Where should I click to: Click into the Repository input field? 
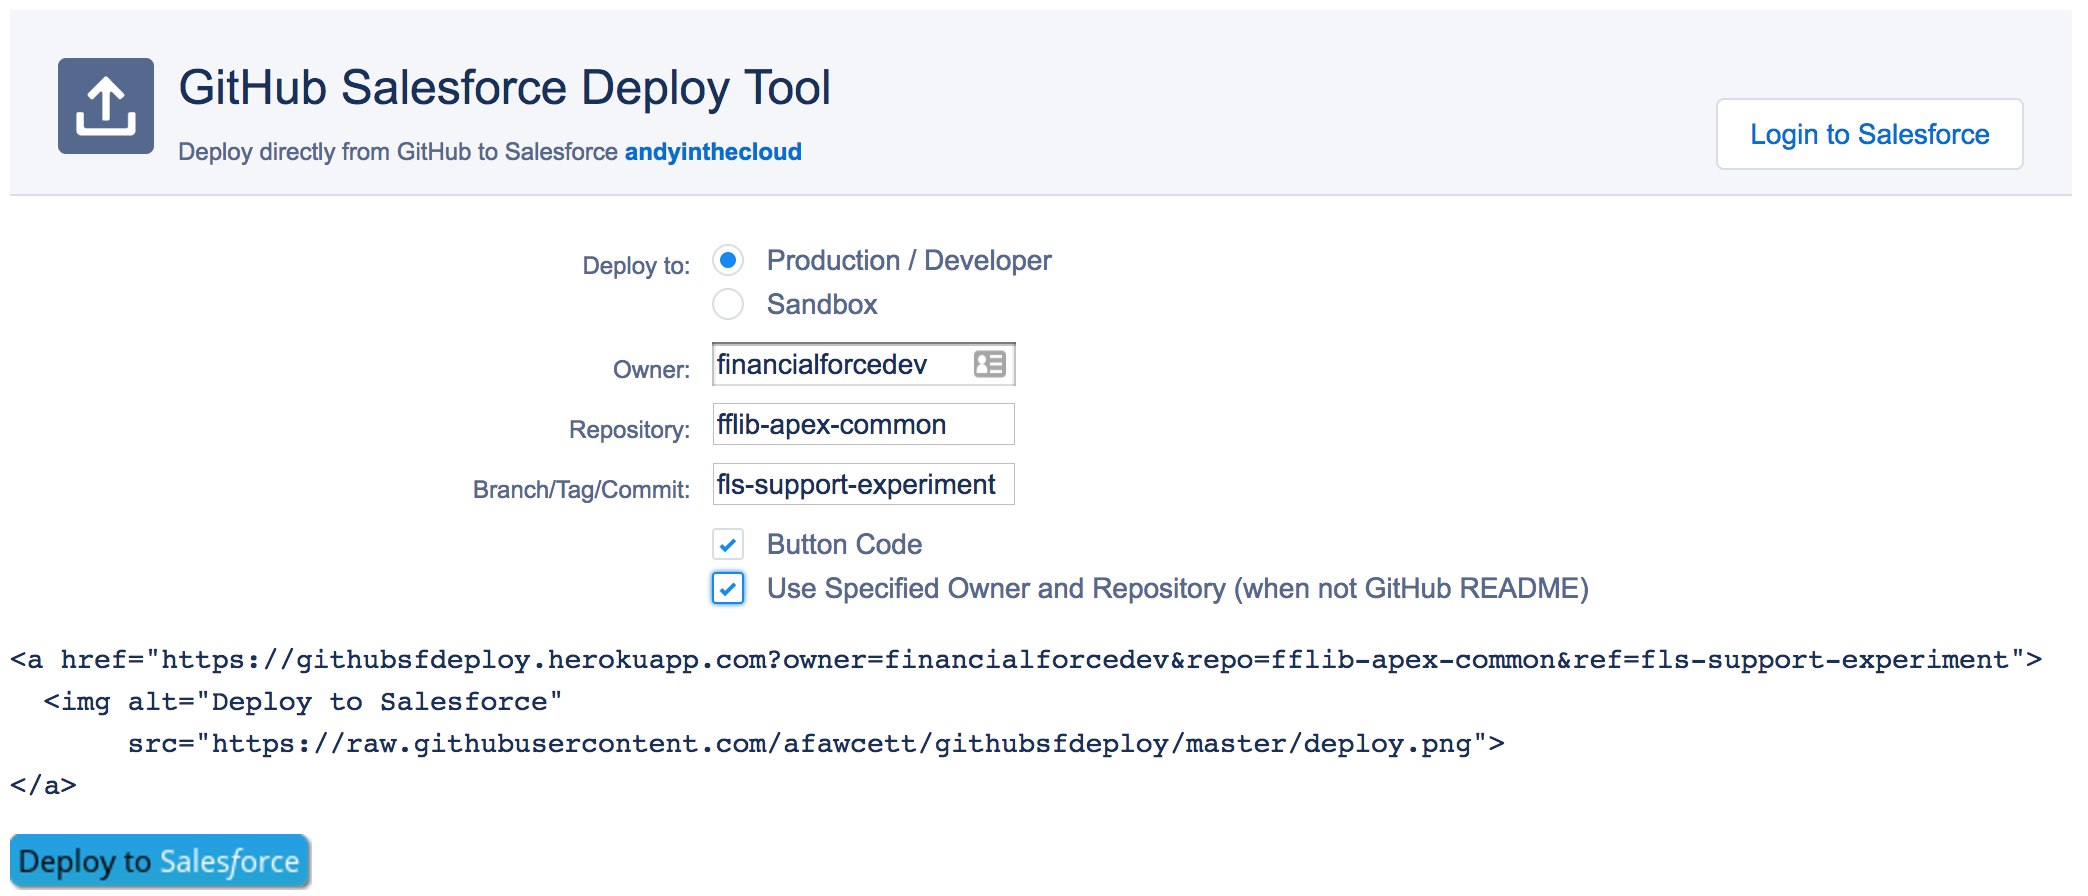(862, 425)
